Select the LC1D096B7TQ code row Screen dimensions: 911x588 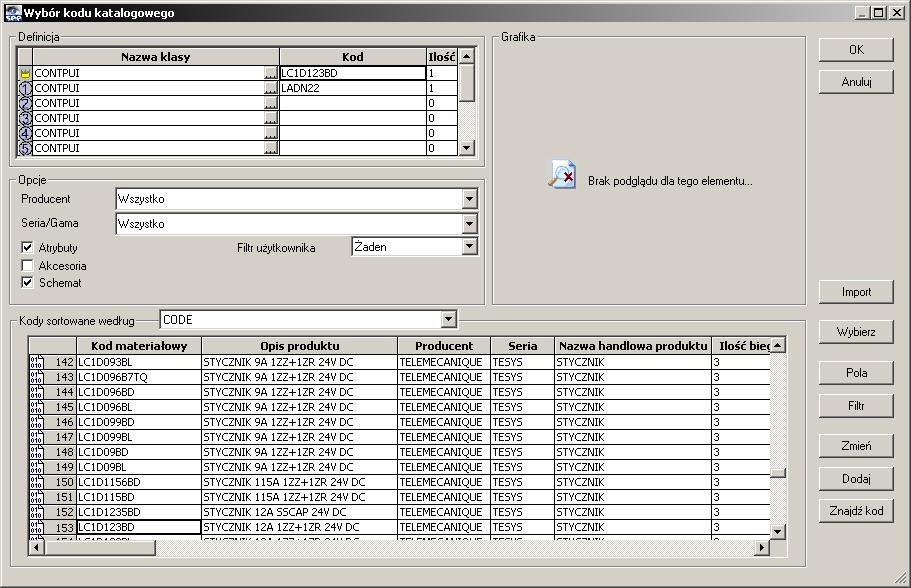pyautogui.click(x=139, y=377)
